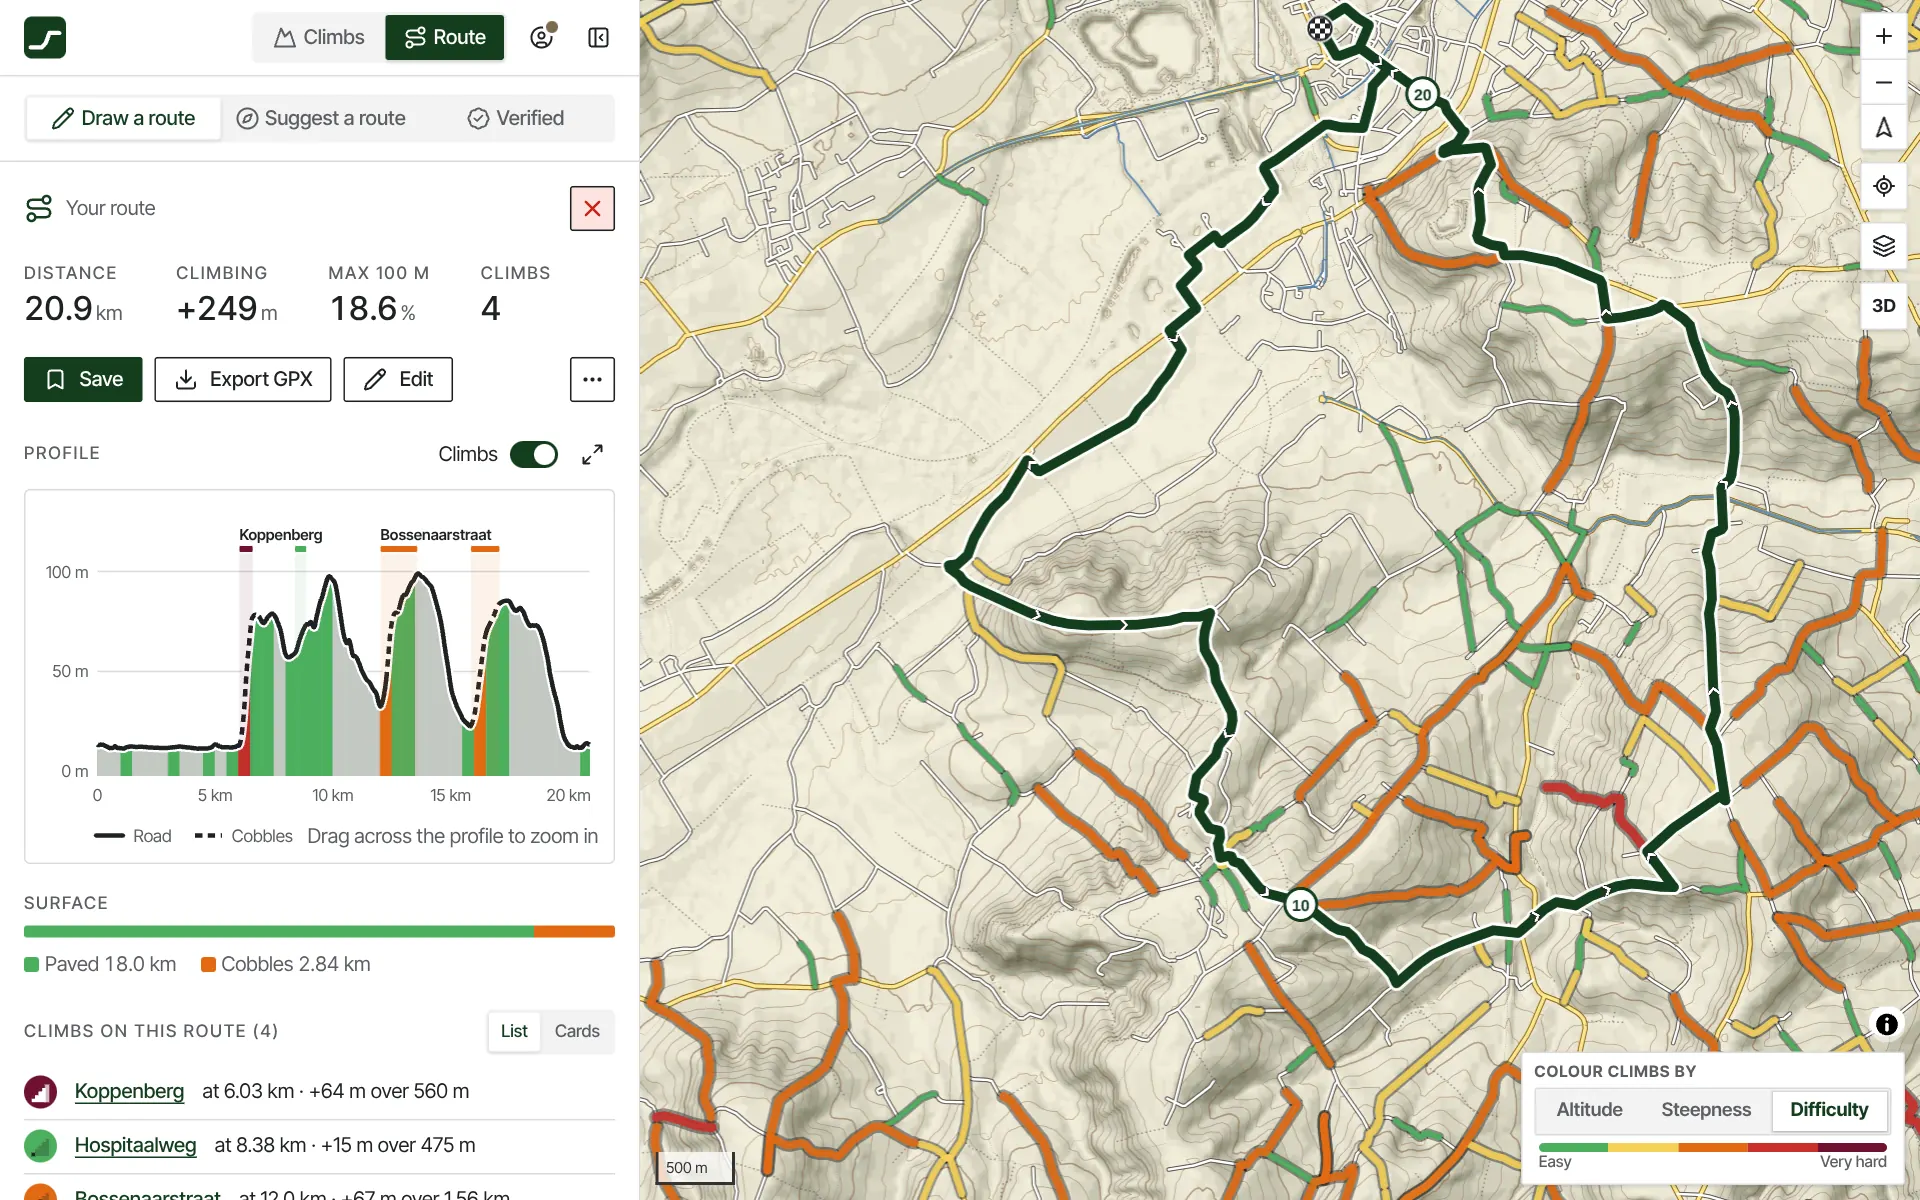This screenshot has width=1920, height=1200.
Task: Reset map north orientation
Action: 1883,127
